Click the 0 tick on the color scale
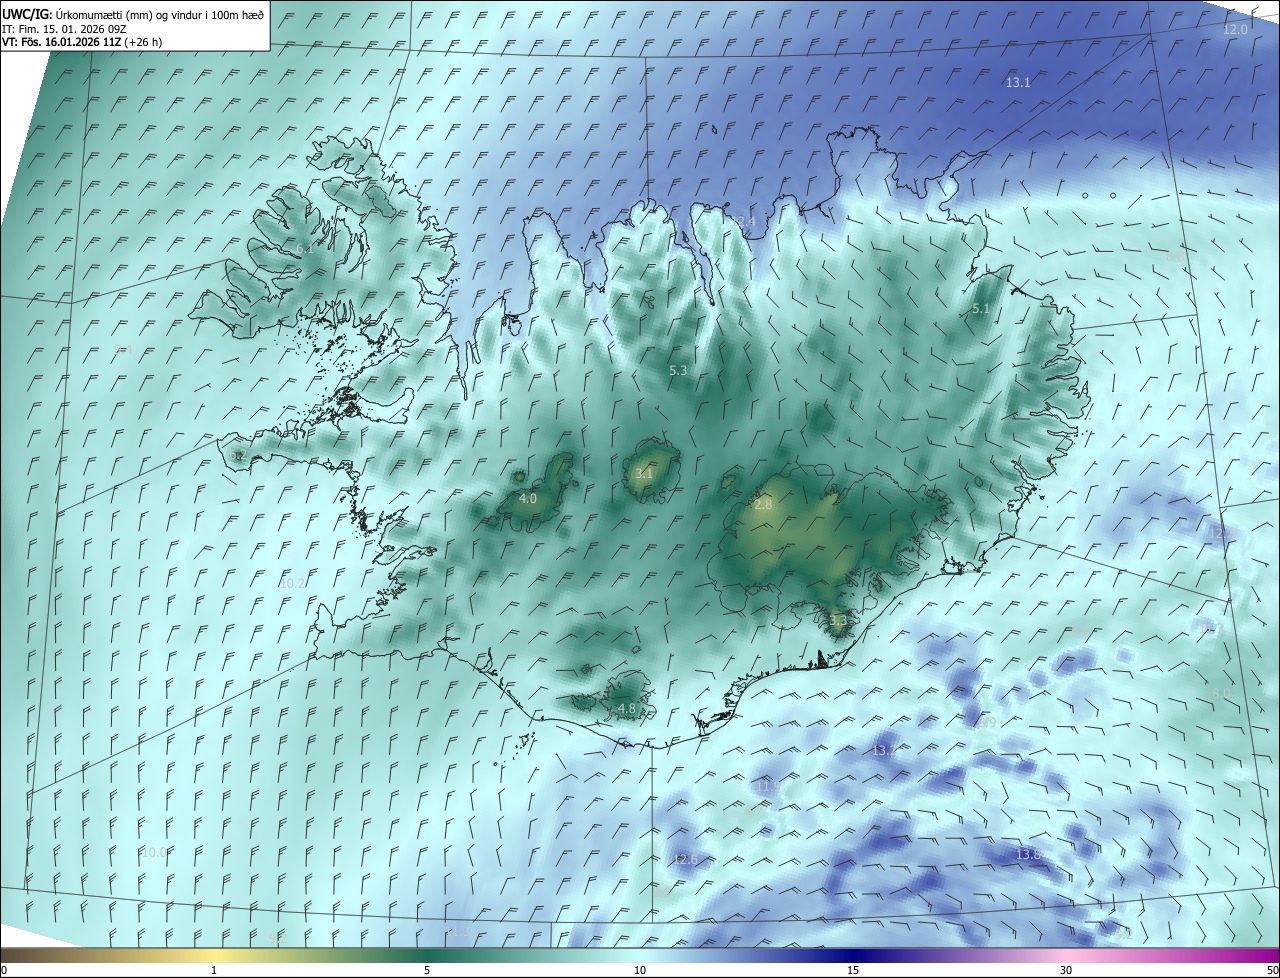Image resolution: width=1280 pixels, height=978 pixels. [4, 970]
